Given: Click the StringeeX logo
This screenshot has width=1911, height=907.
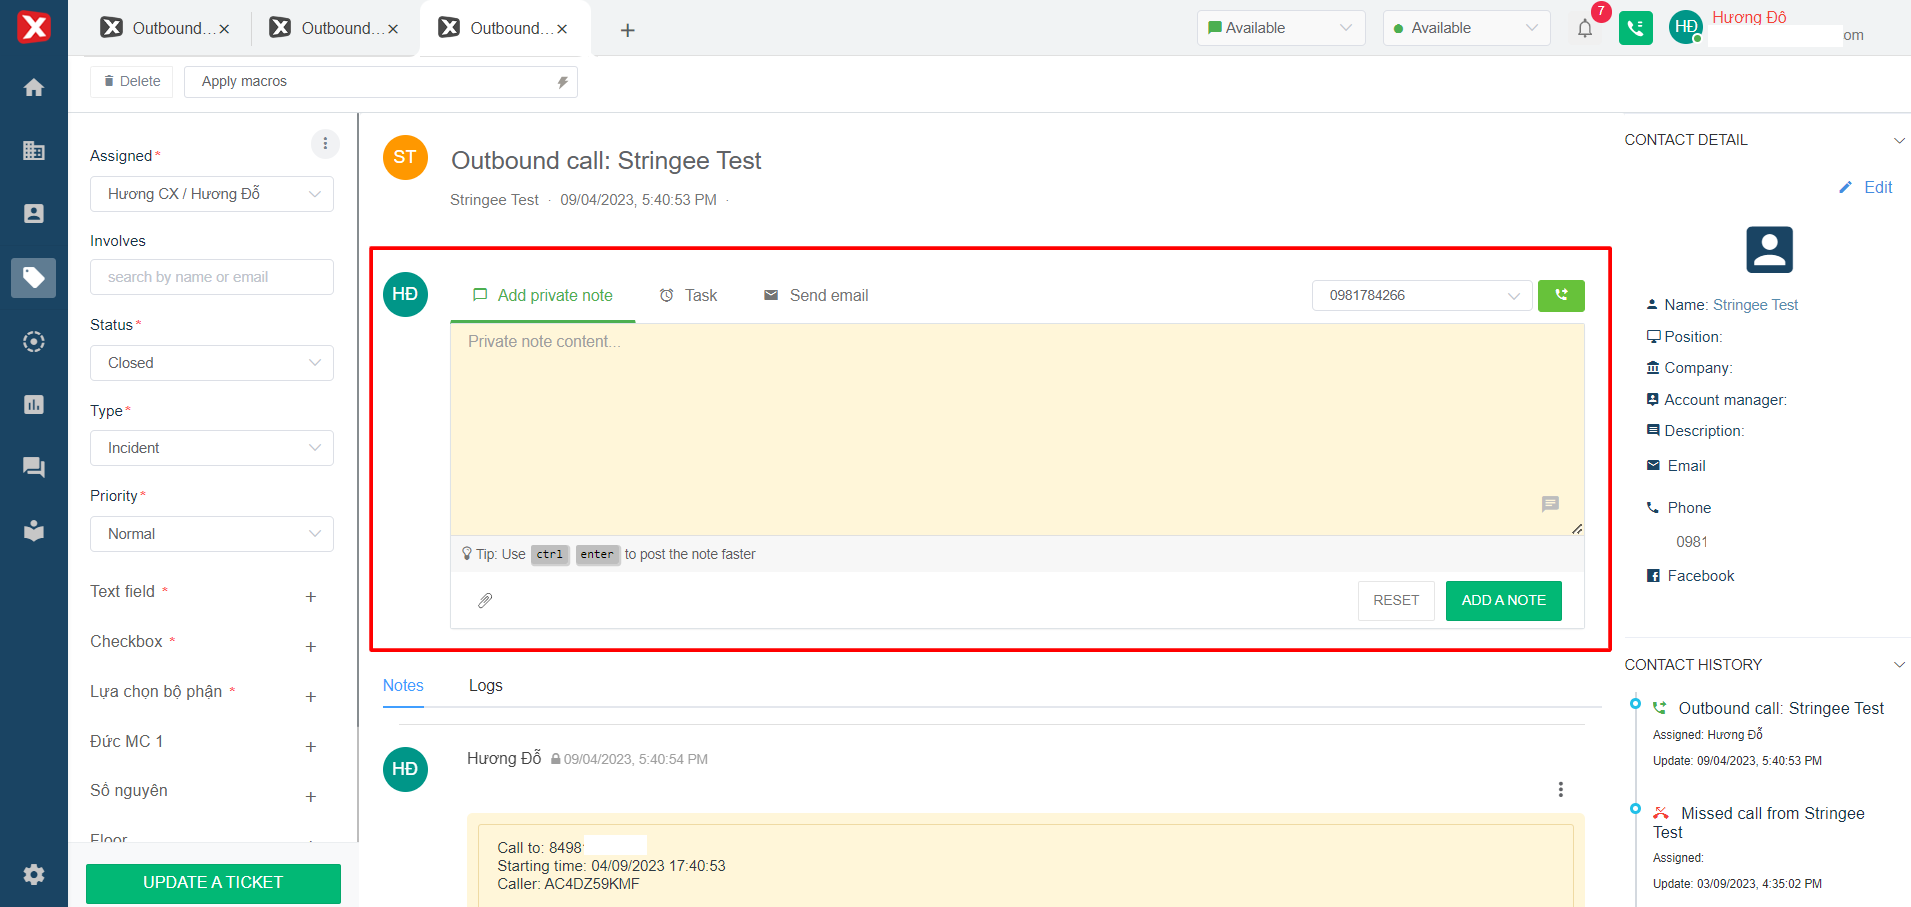Looking at the screenshot, I should click(x=34, y=27).
